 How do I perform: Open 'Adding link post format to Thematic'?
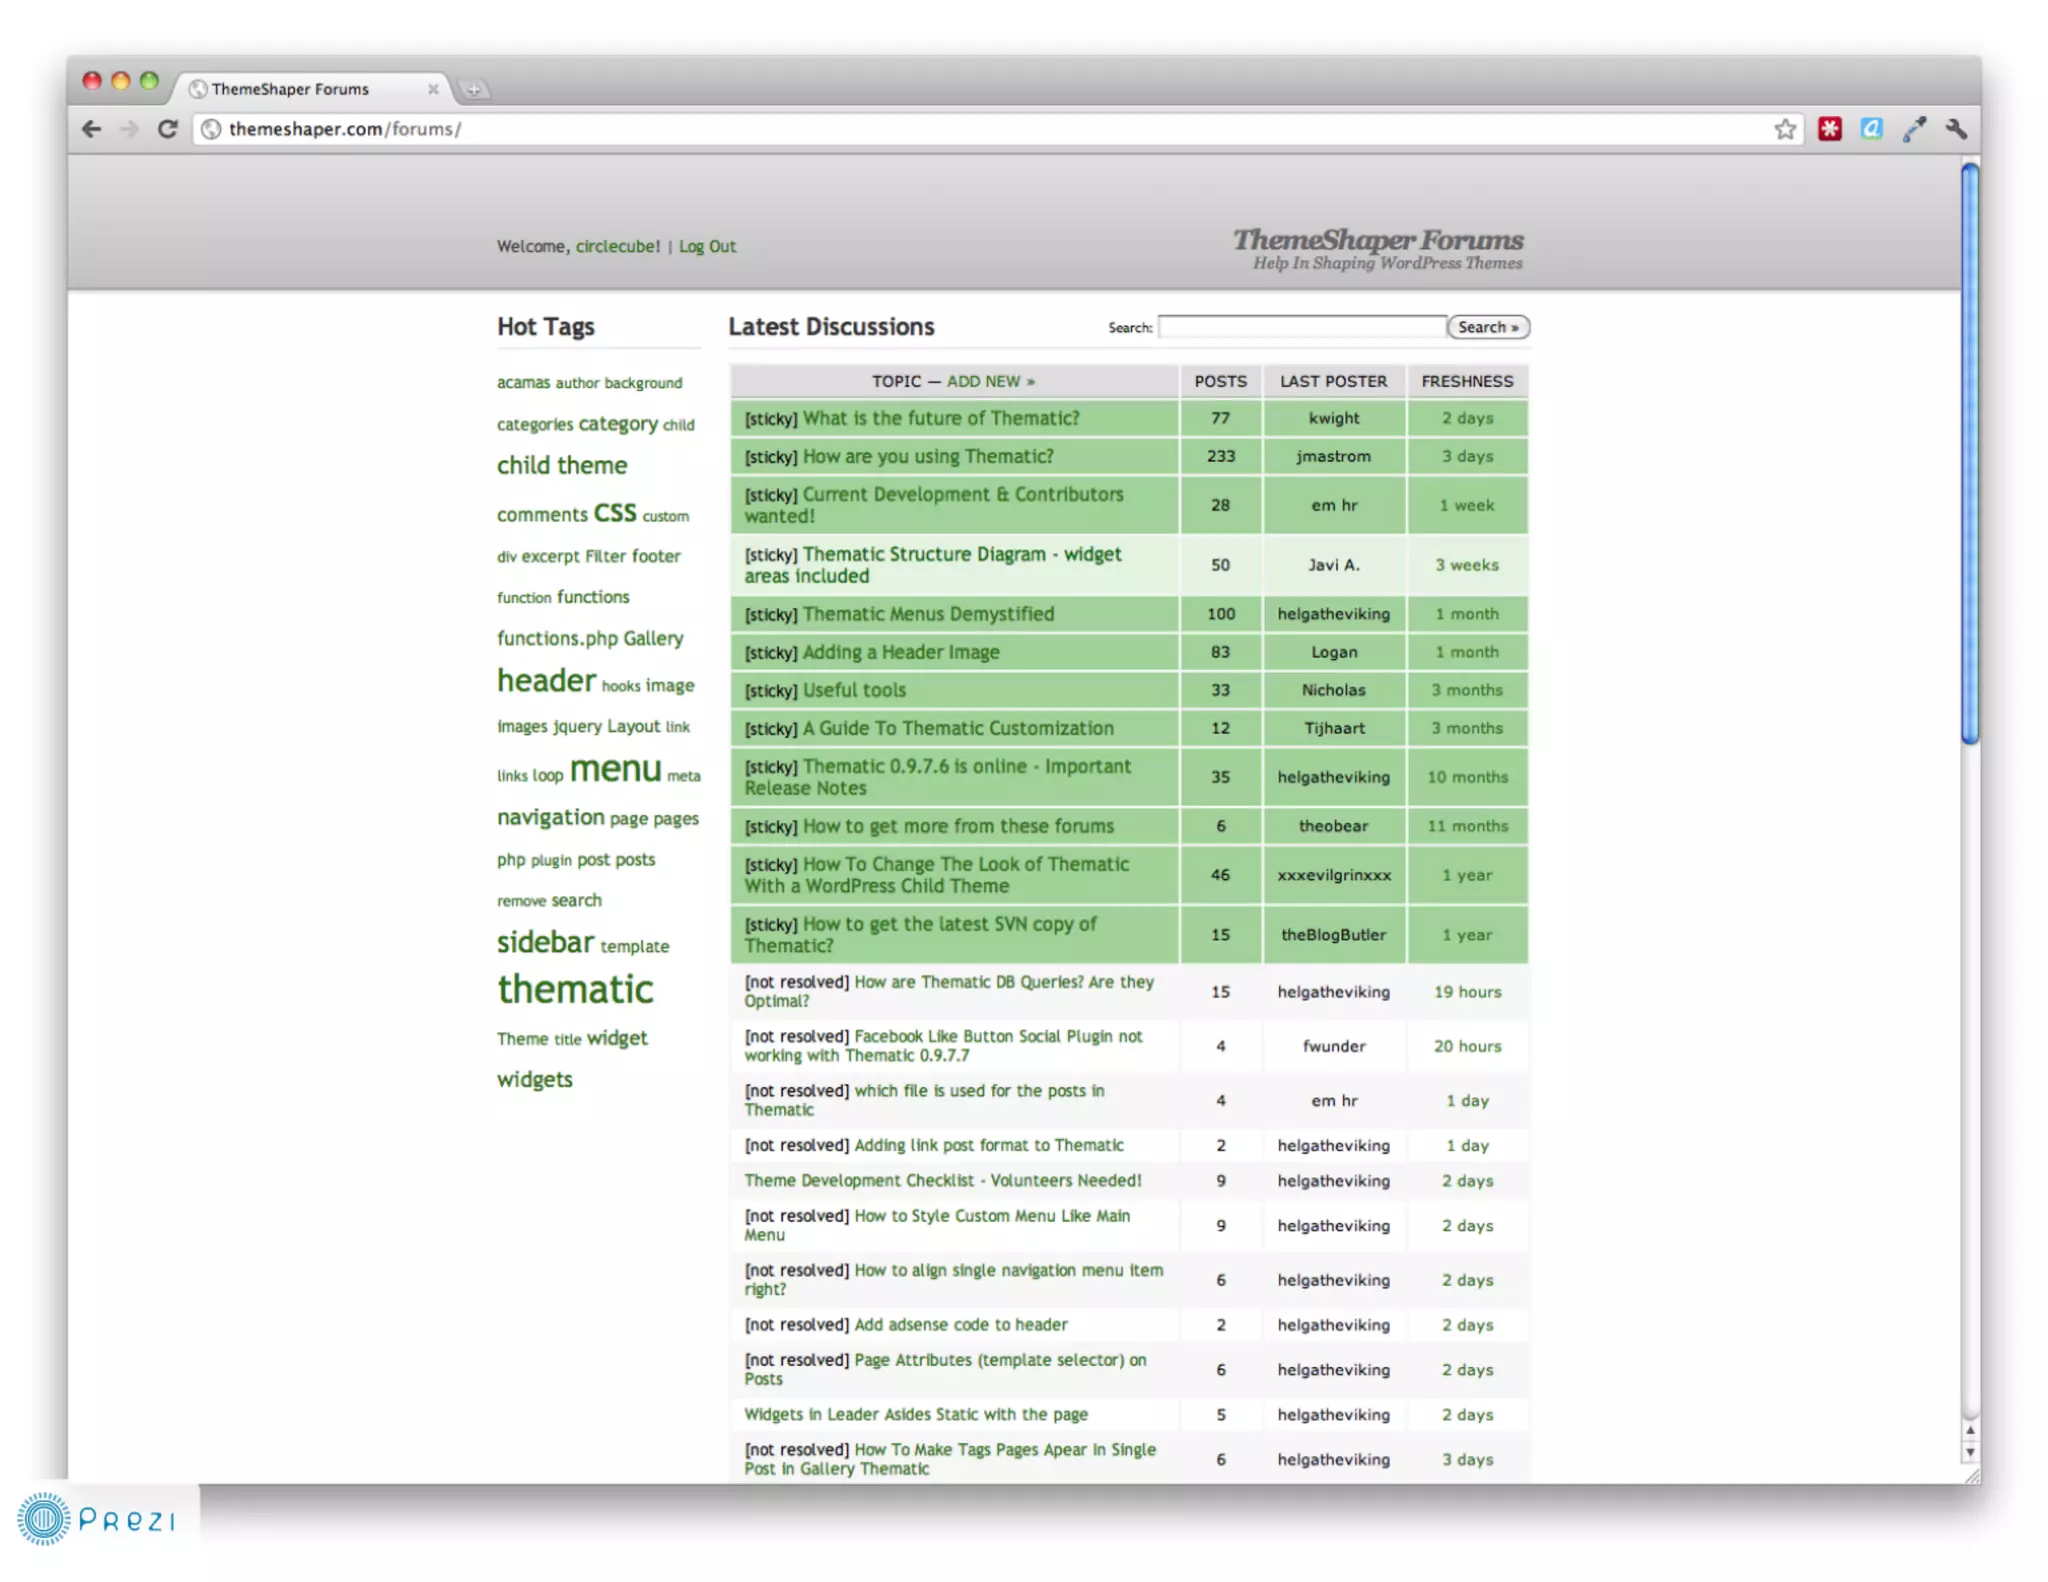click(x=989, y=1145)
